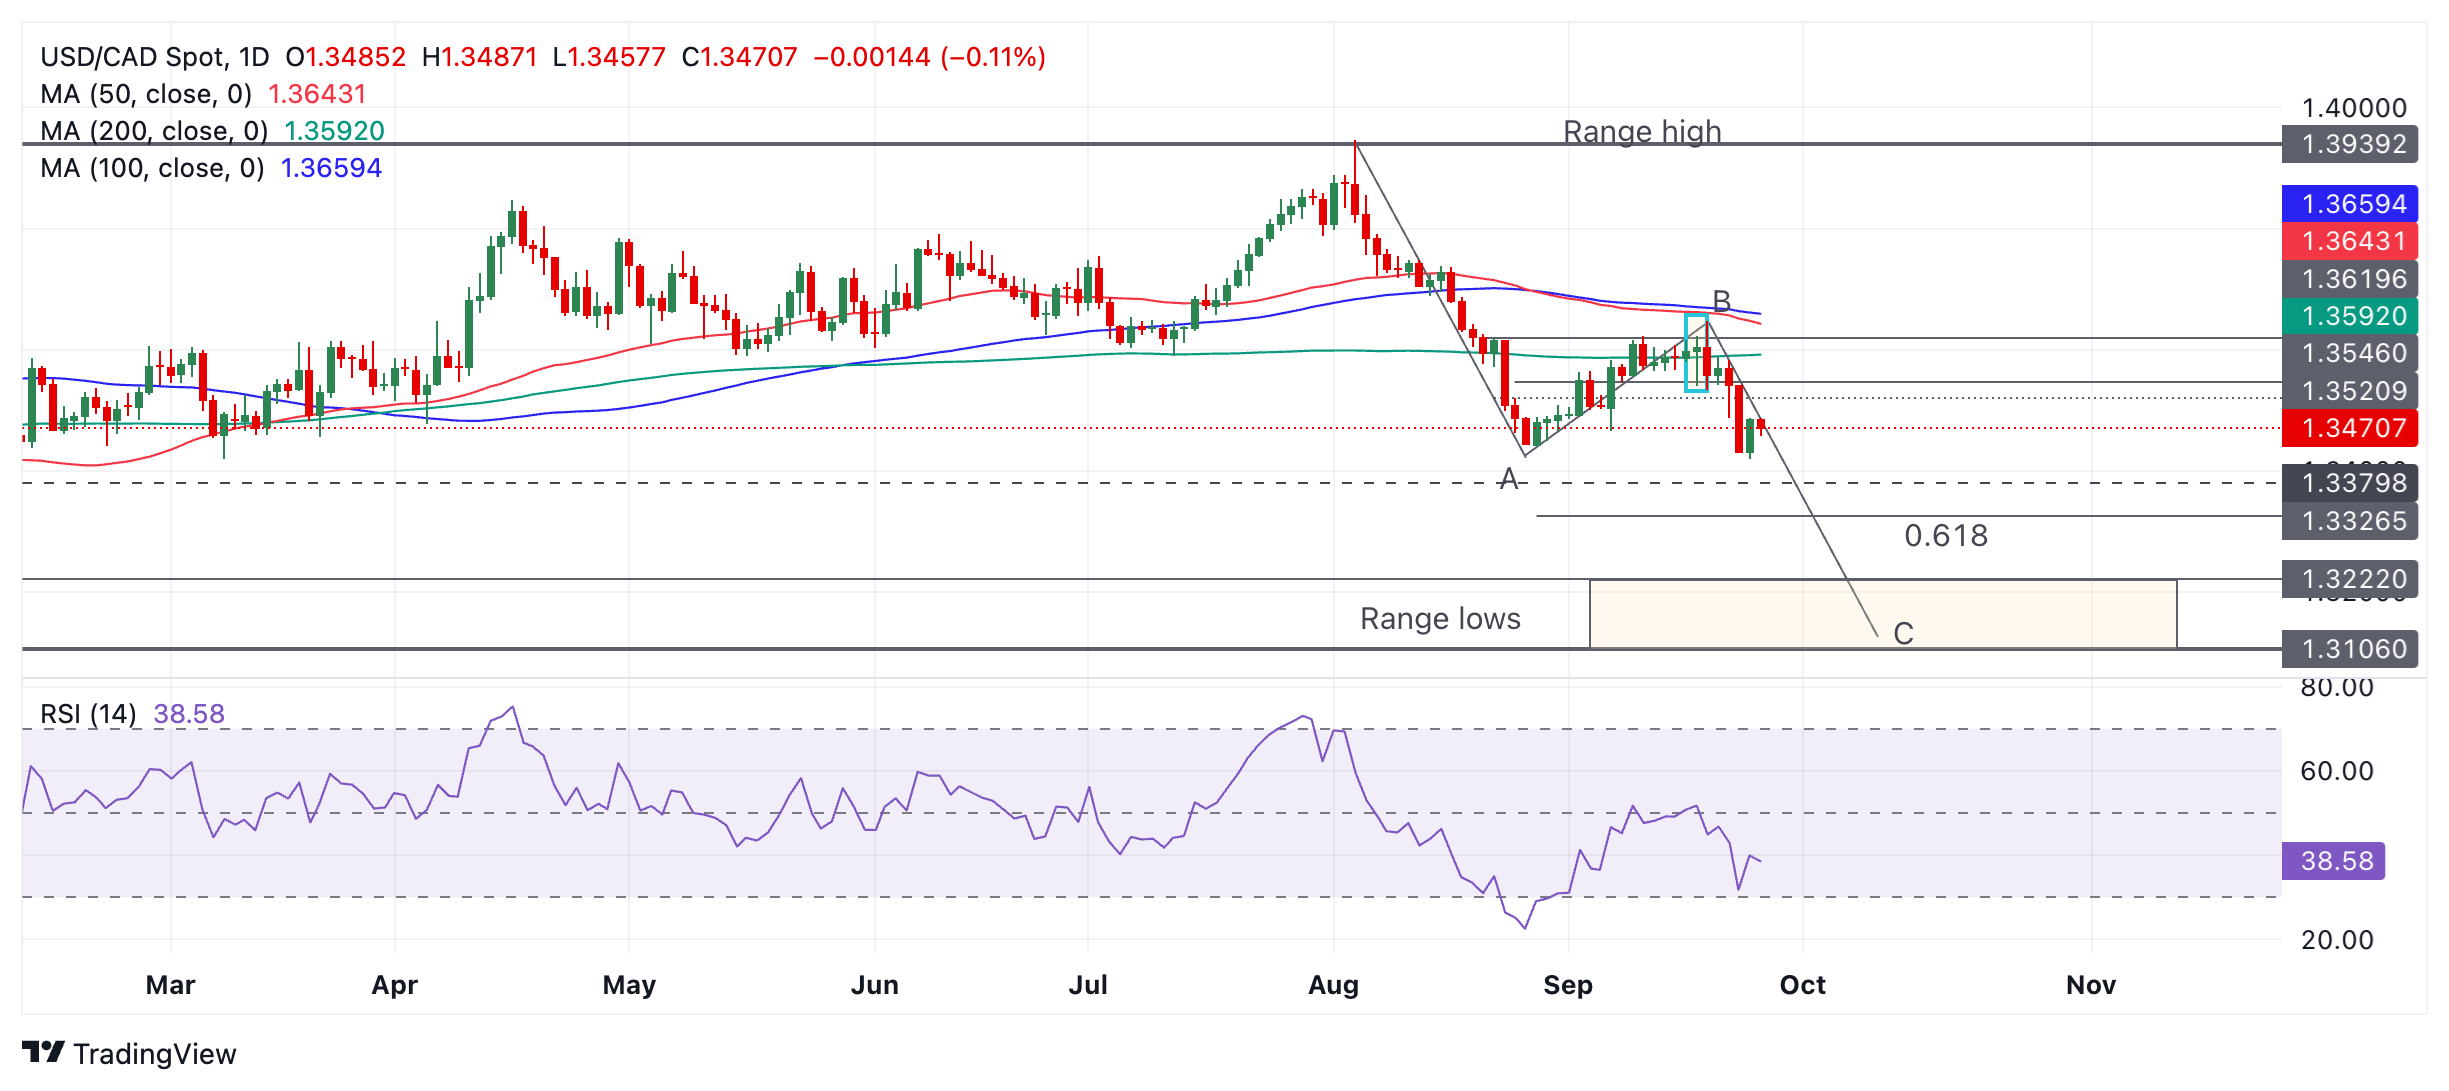Click the red 1.36431 MA price tag
The width and height of the screenshot is (2449, 1091).
click(x=2352, y=241)
